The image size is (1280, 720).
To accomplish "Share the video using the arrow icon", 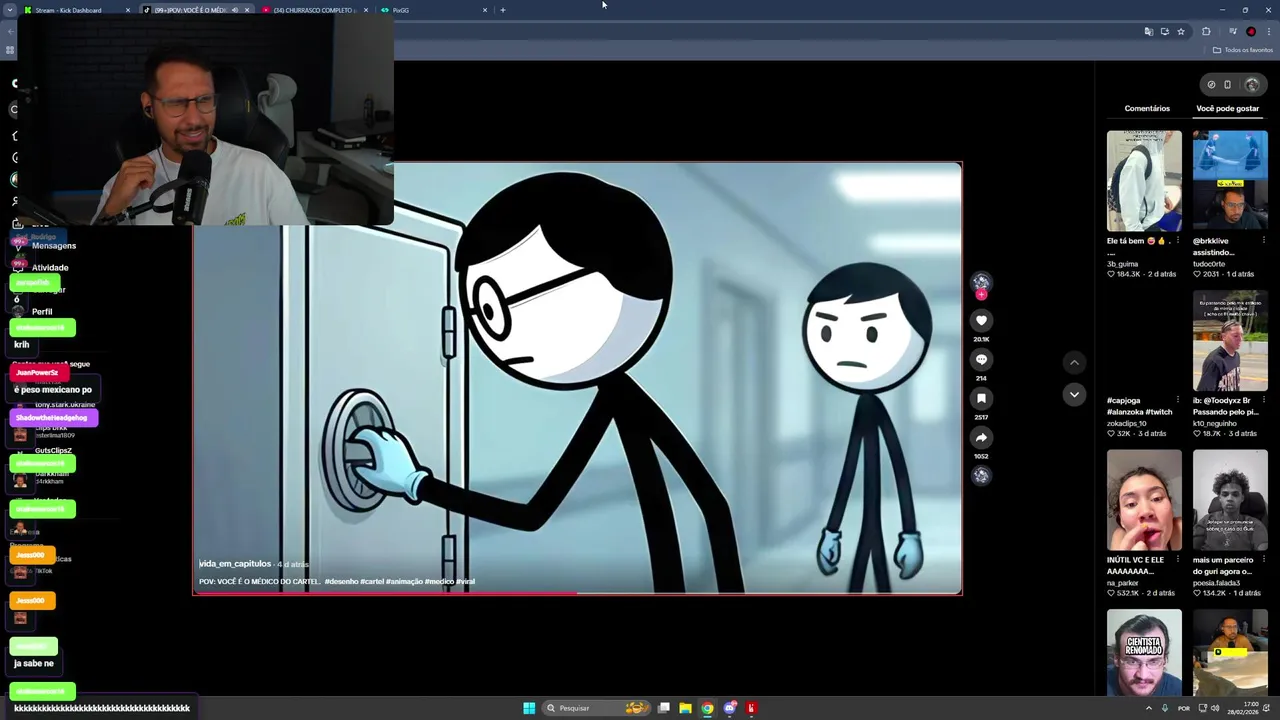I will pyautogui.click(x=981, y=437).
